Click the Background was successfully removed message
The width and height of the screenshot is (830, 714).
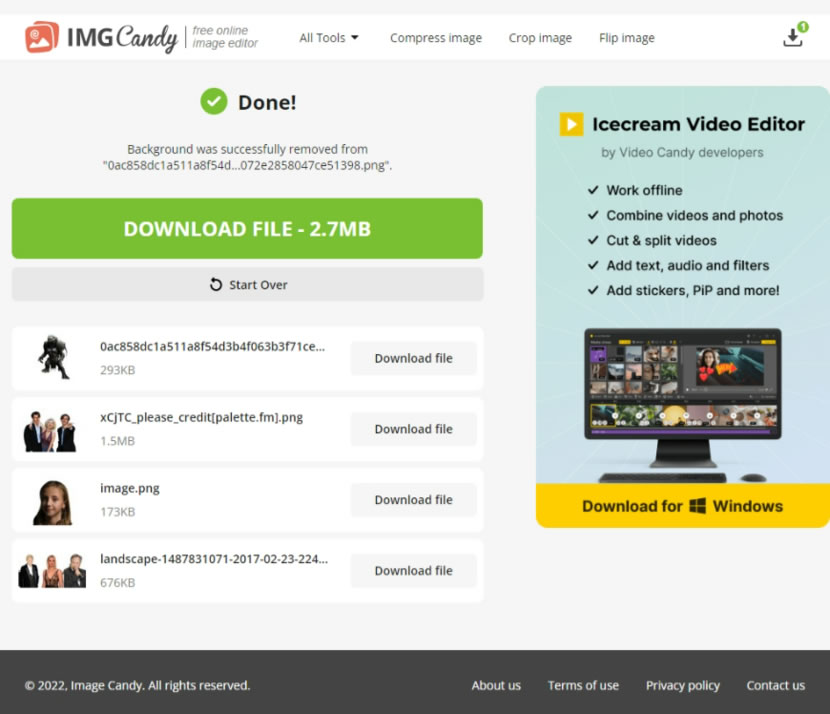tap(247, 157)
